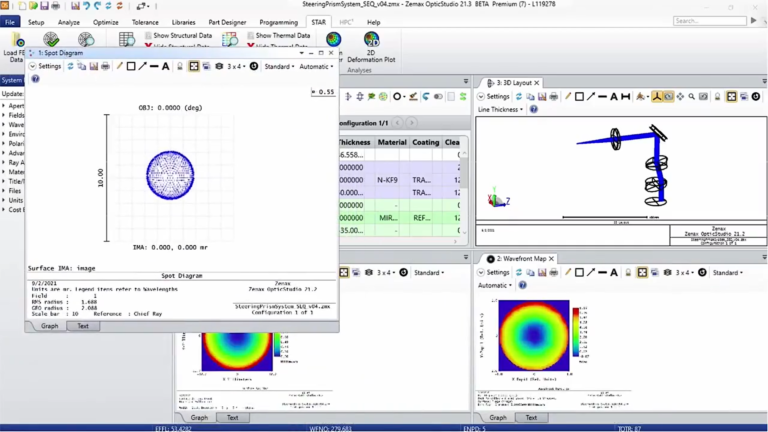Toggle the 3D Layout window lock

point(718,96)
